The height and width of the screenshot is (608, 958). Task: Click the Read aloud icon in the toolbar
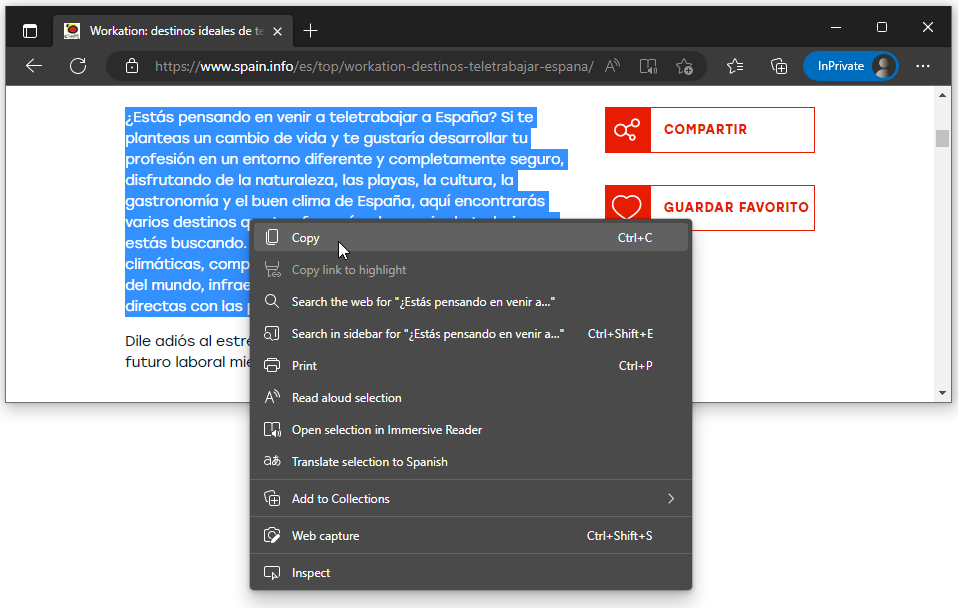(611, 65)
